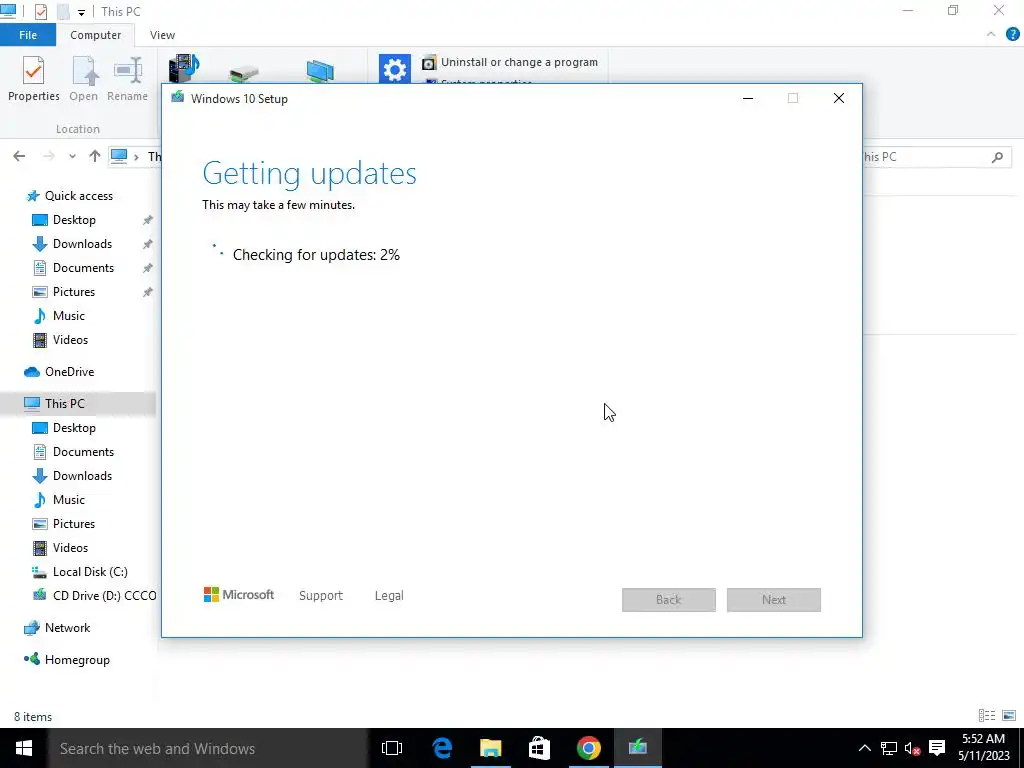
Task: Select Quick access in navigation pane
Action: coord(78,196)
